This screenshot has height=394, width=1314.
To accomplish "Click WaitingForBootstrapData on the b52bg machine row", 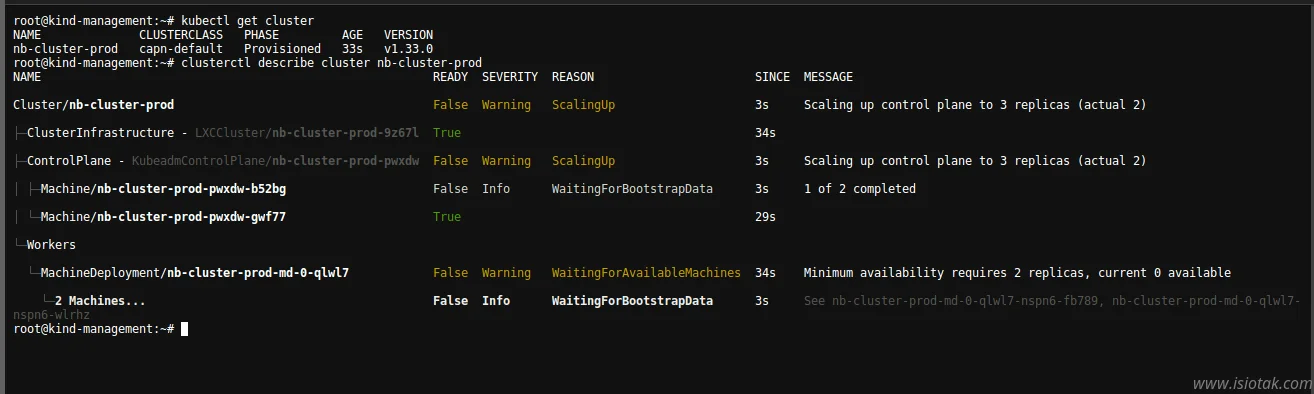I will tap(632, 188).
